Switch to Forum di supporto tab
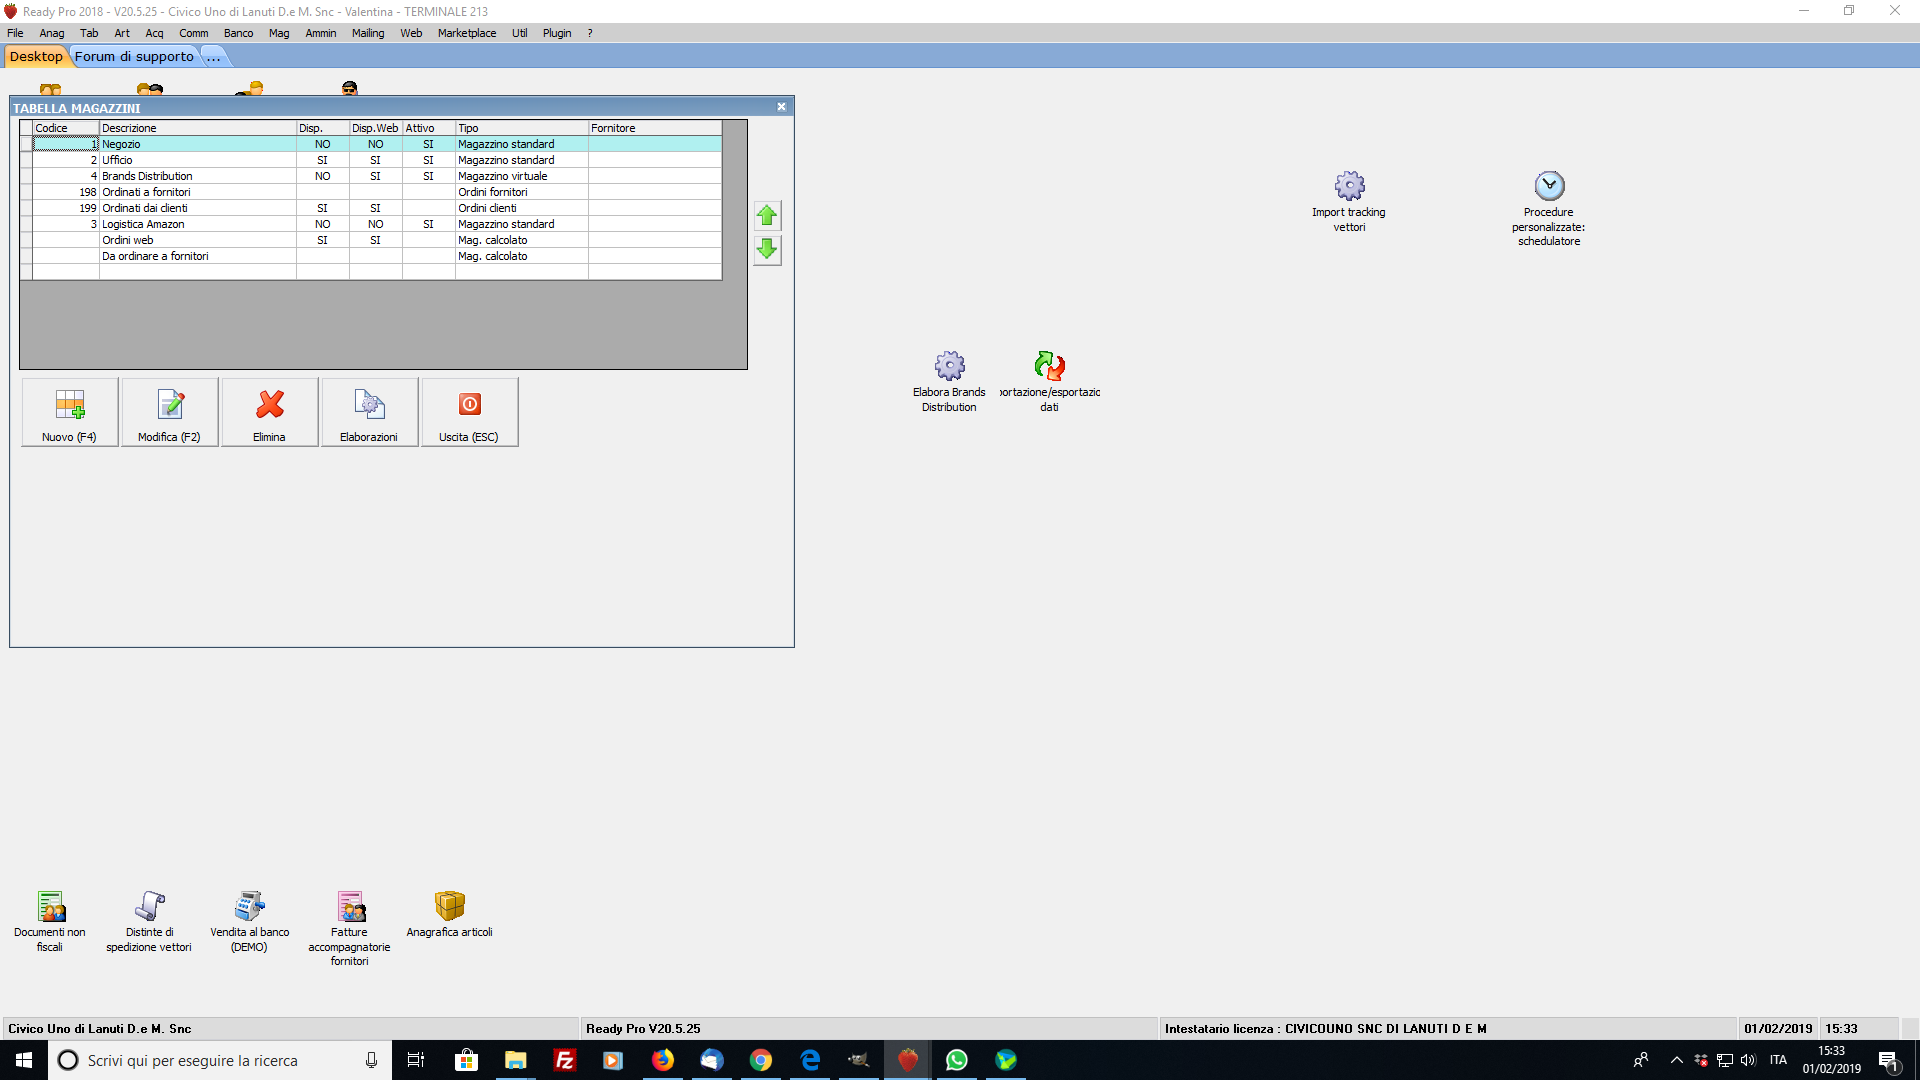1920x1080 pixels. (134, 56)
